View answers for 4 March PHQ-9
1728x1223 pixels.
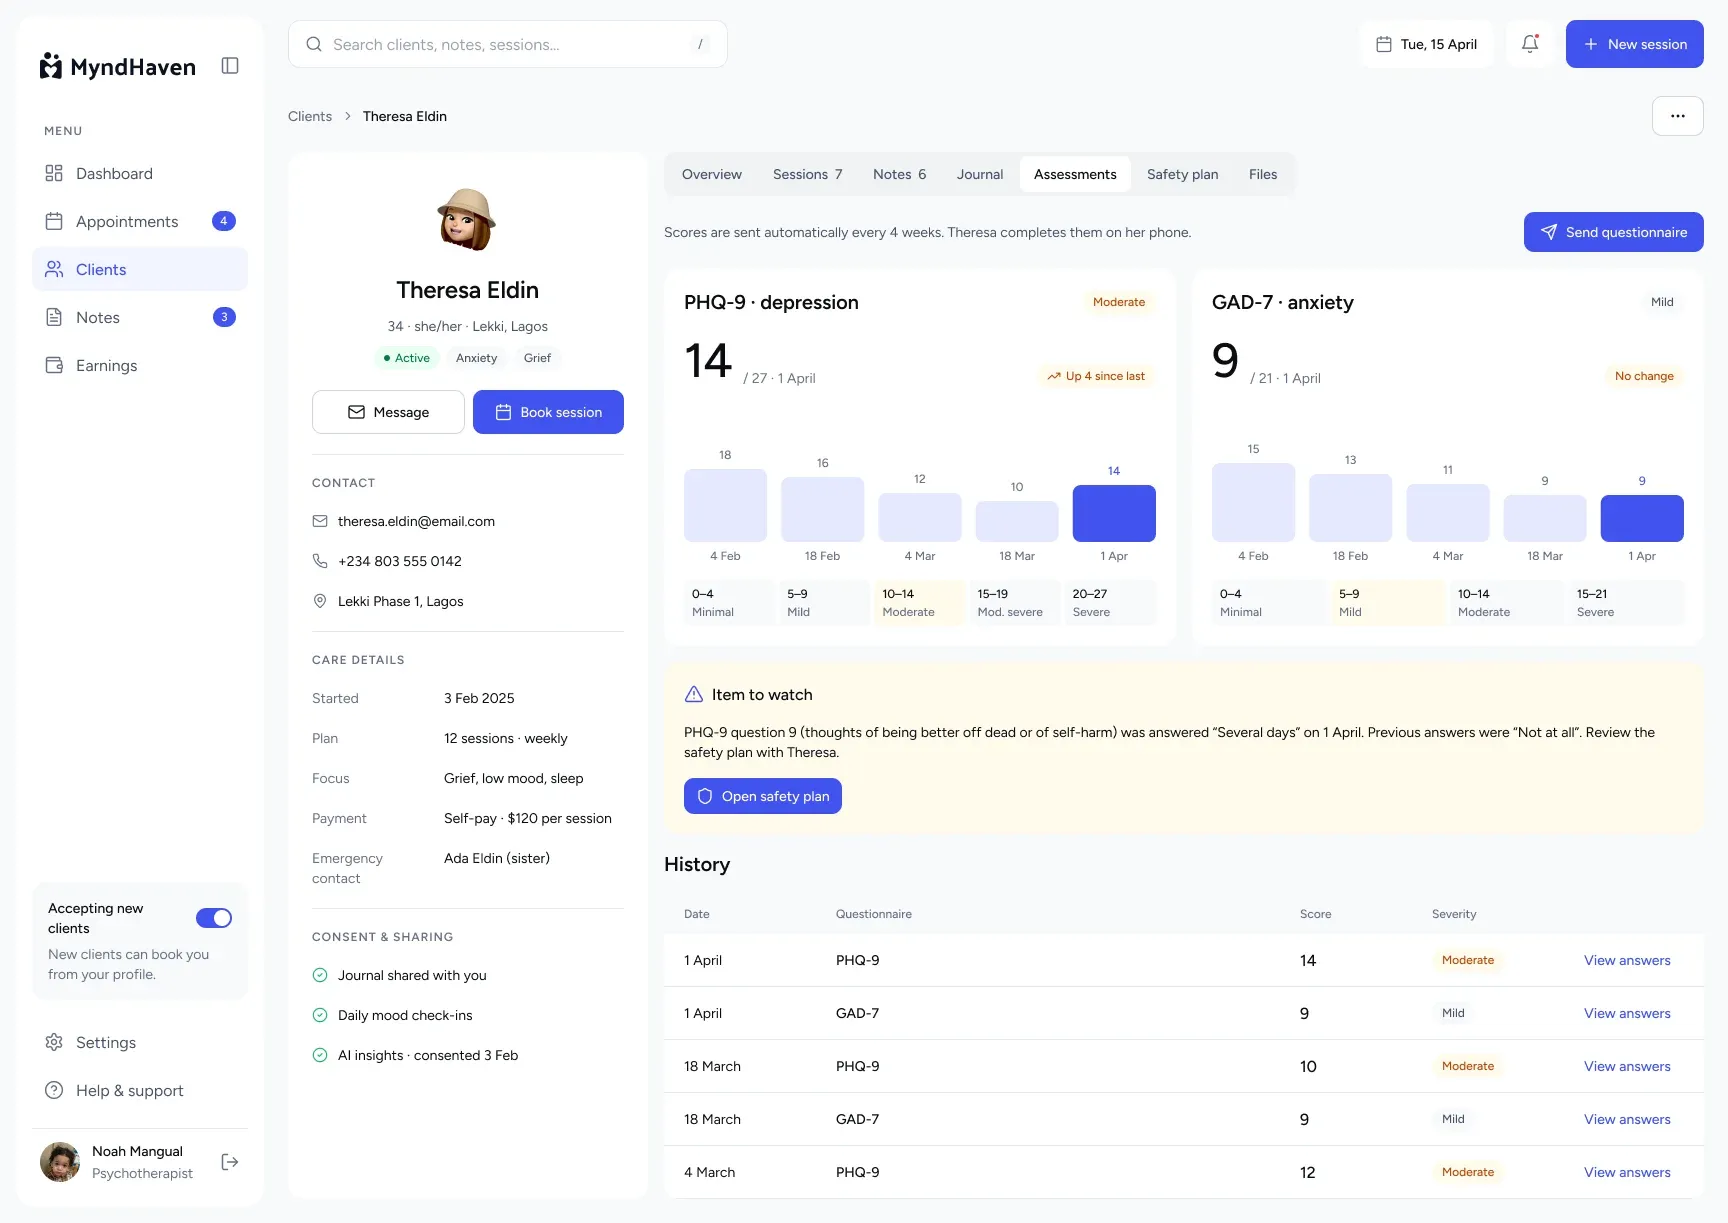1627,1172
